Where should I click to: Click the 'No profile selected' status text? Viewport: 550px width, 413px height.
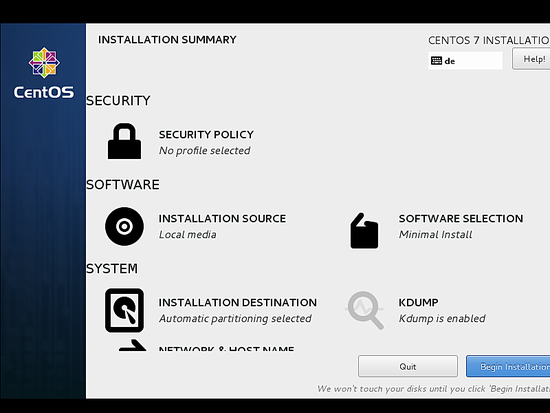(204, 151)
